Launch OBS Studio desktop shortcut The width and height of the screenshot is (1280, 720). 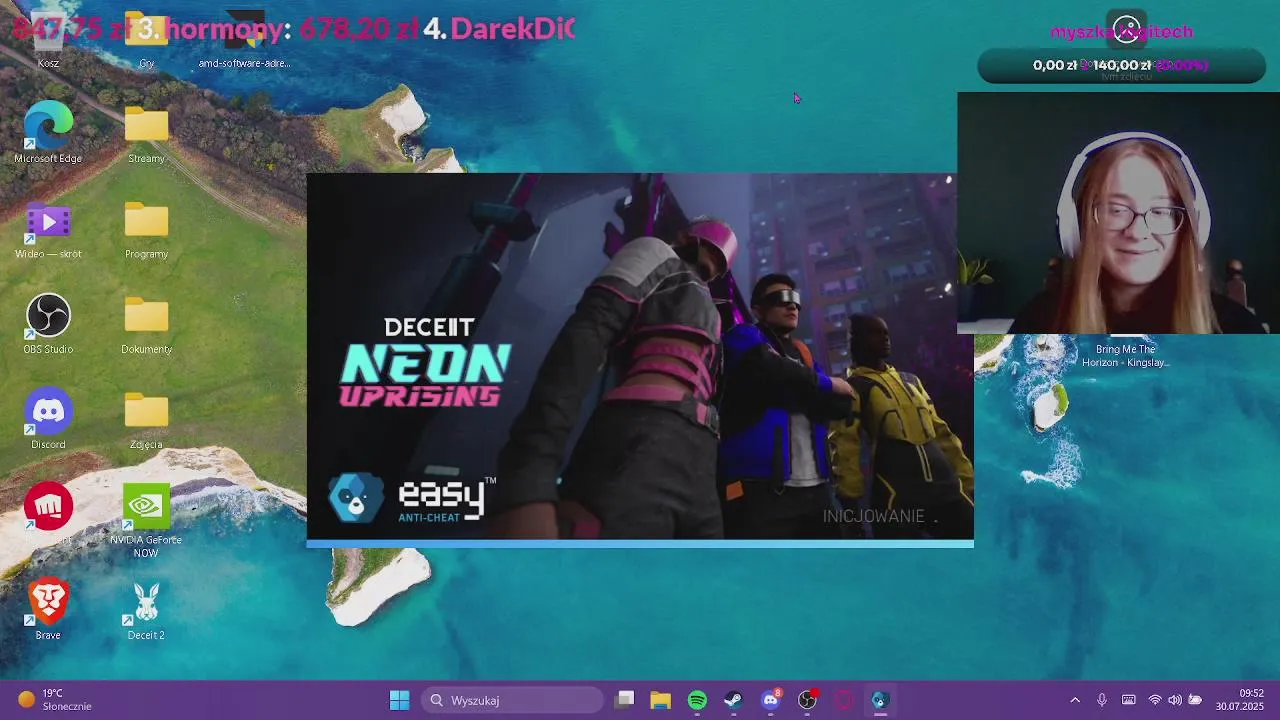48,323
